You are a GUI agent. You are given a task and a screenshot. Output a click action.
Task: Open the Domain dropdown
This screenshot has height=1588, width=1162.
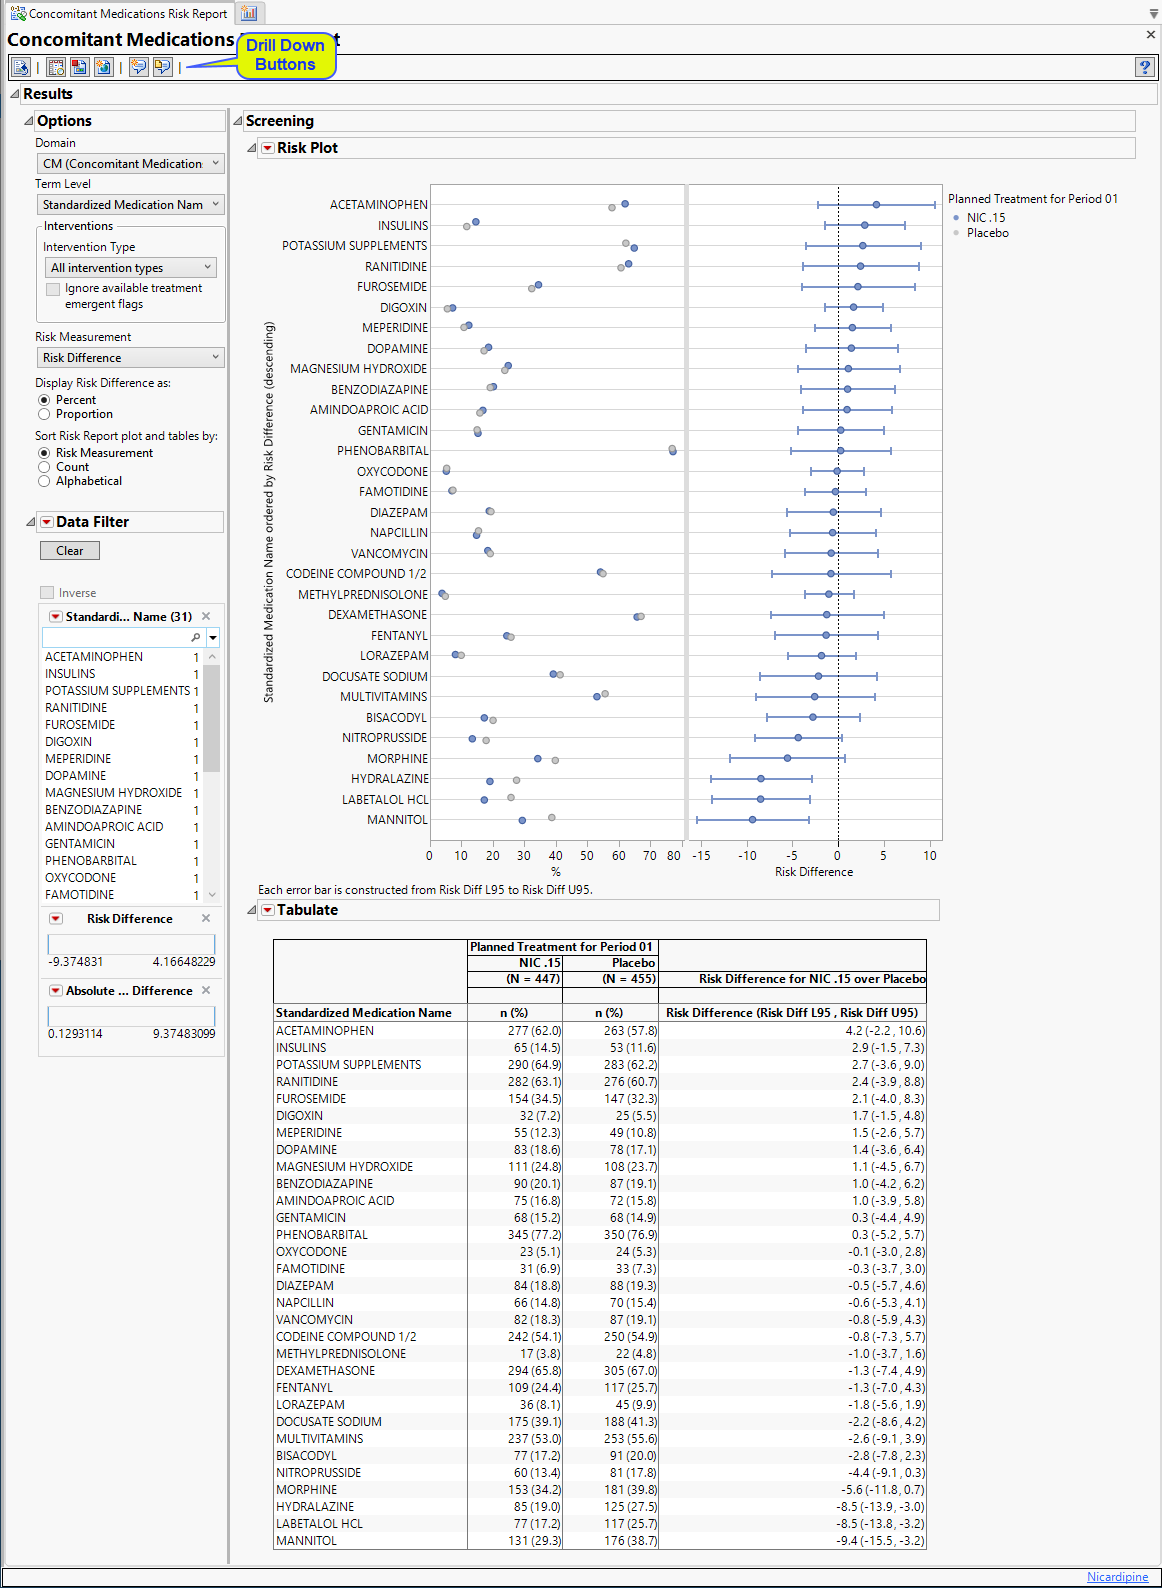tap(131, 163)
